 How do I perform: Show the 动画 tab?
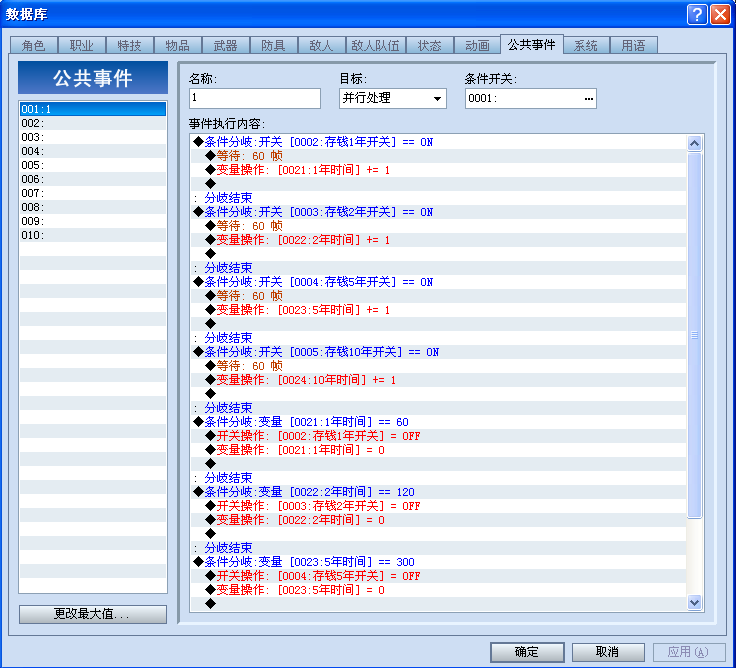[x=477, y=46]
